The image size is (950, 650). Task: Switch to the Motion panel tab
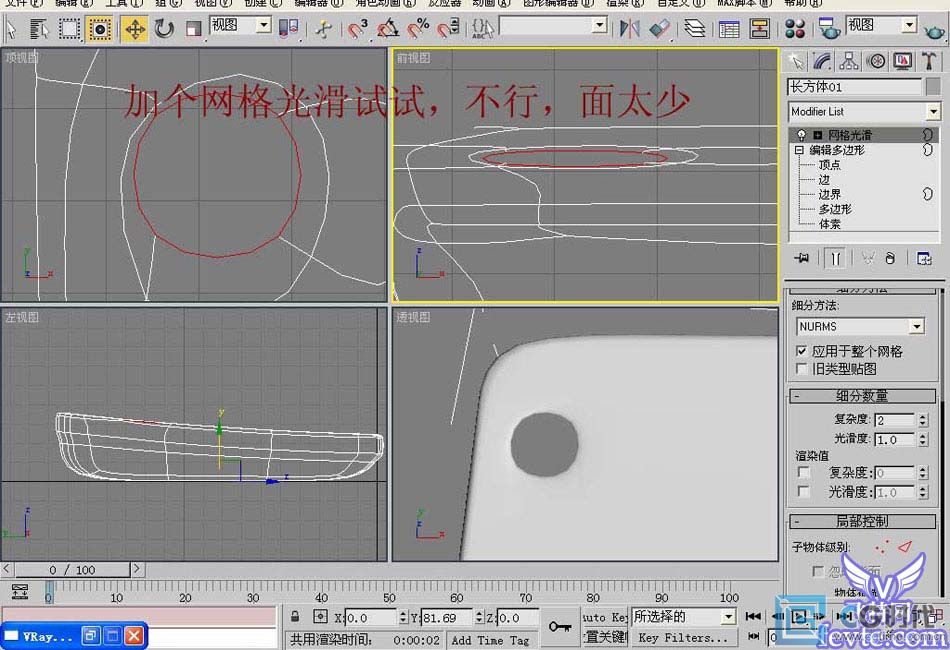point(876,61)
